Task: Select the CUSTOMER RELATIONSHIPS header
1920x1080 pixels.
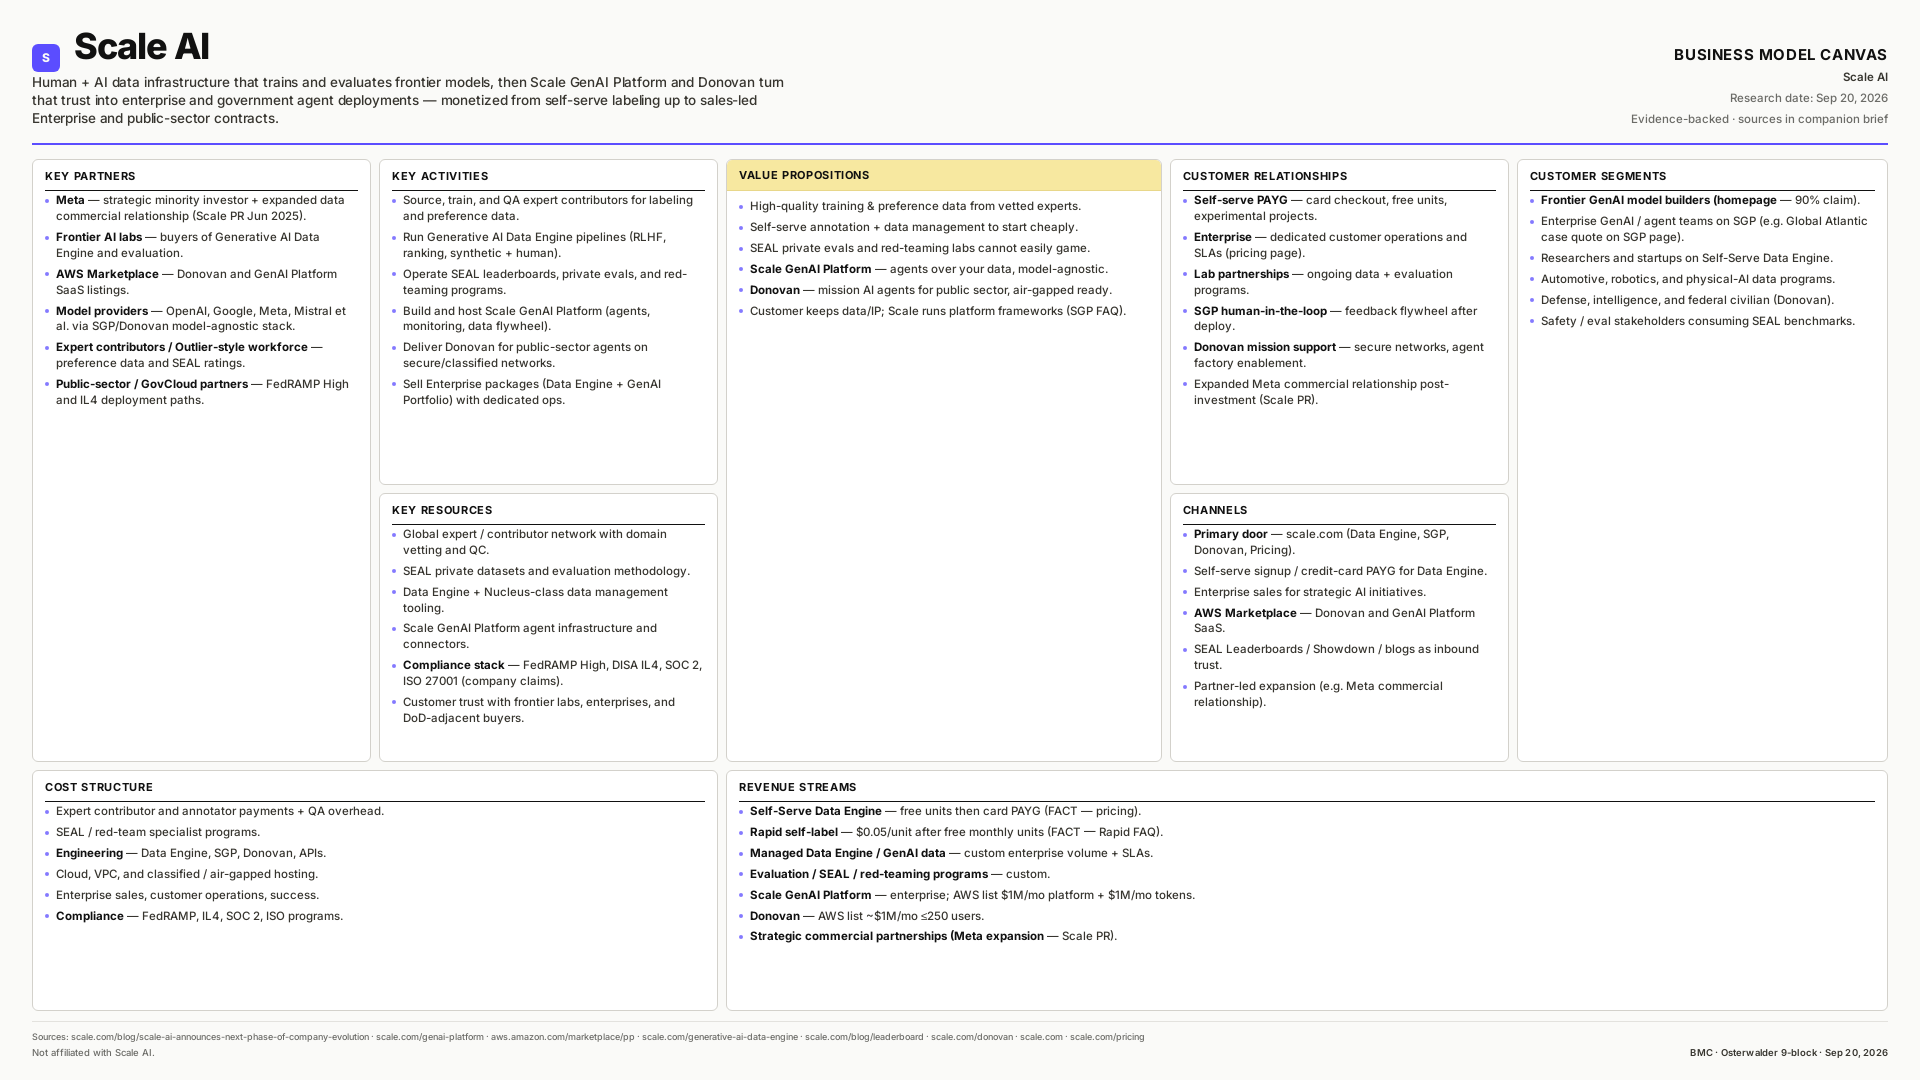Action: 1265,176
